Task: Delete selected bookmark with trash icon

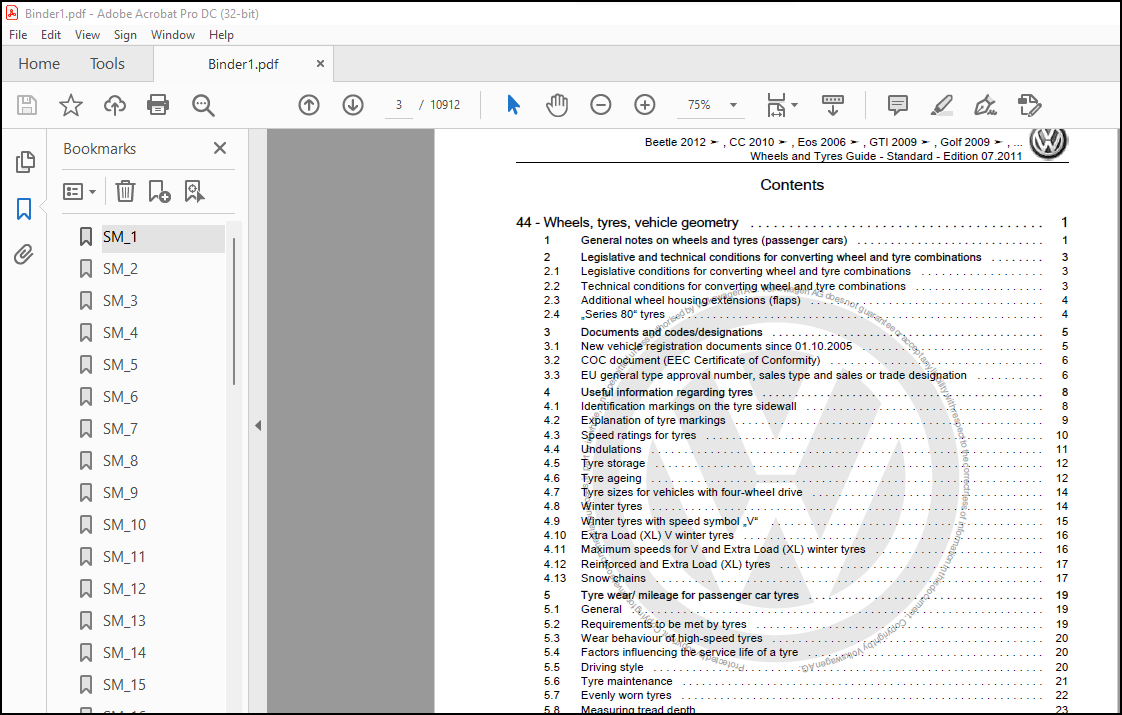Action: tap(125, 191)
